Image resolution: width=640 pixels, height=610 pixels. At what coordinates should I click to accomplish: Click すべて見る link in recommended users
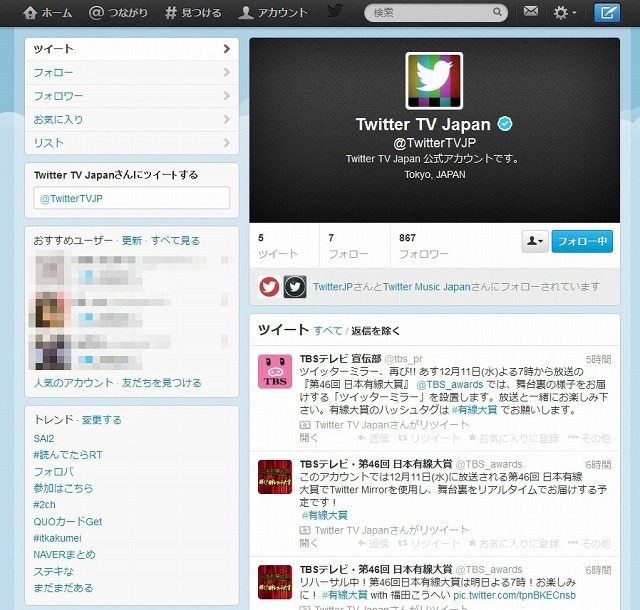176,240
